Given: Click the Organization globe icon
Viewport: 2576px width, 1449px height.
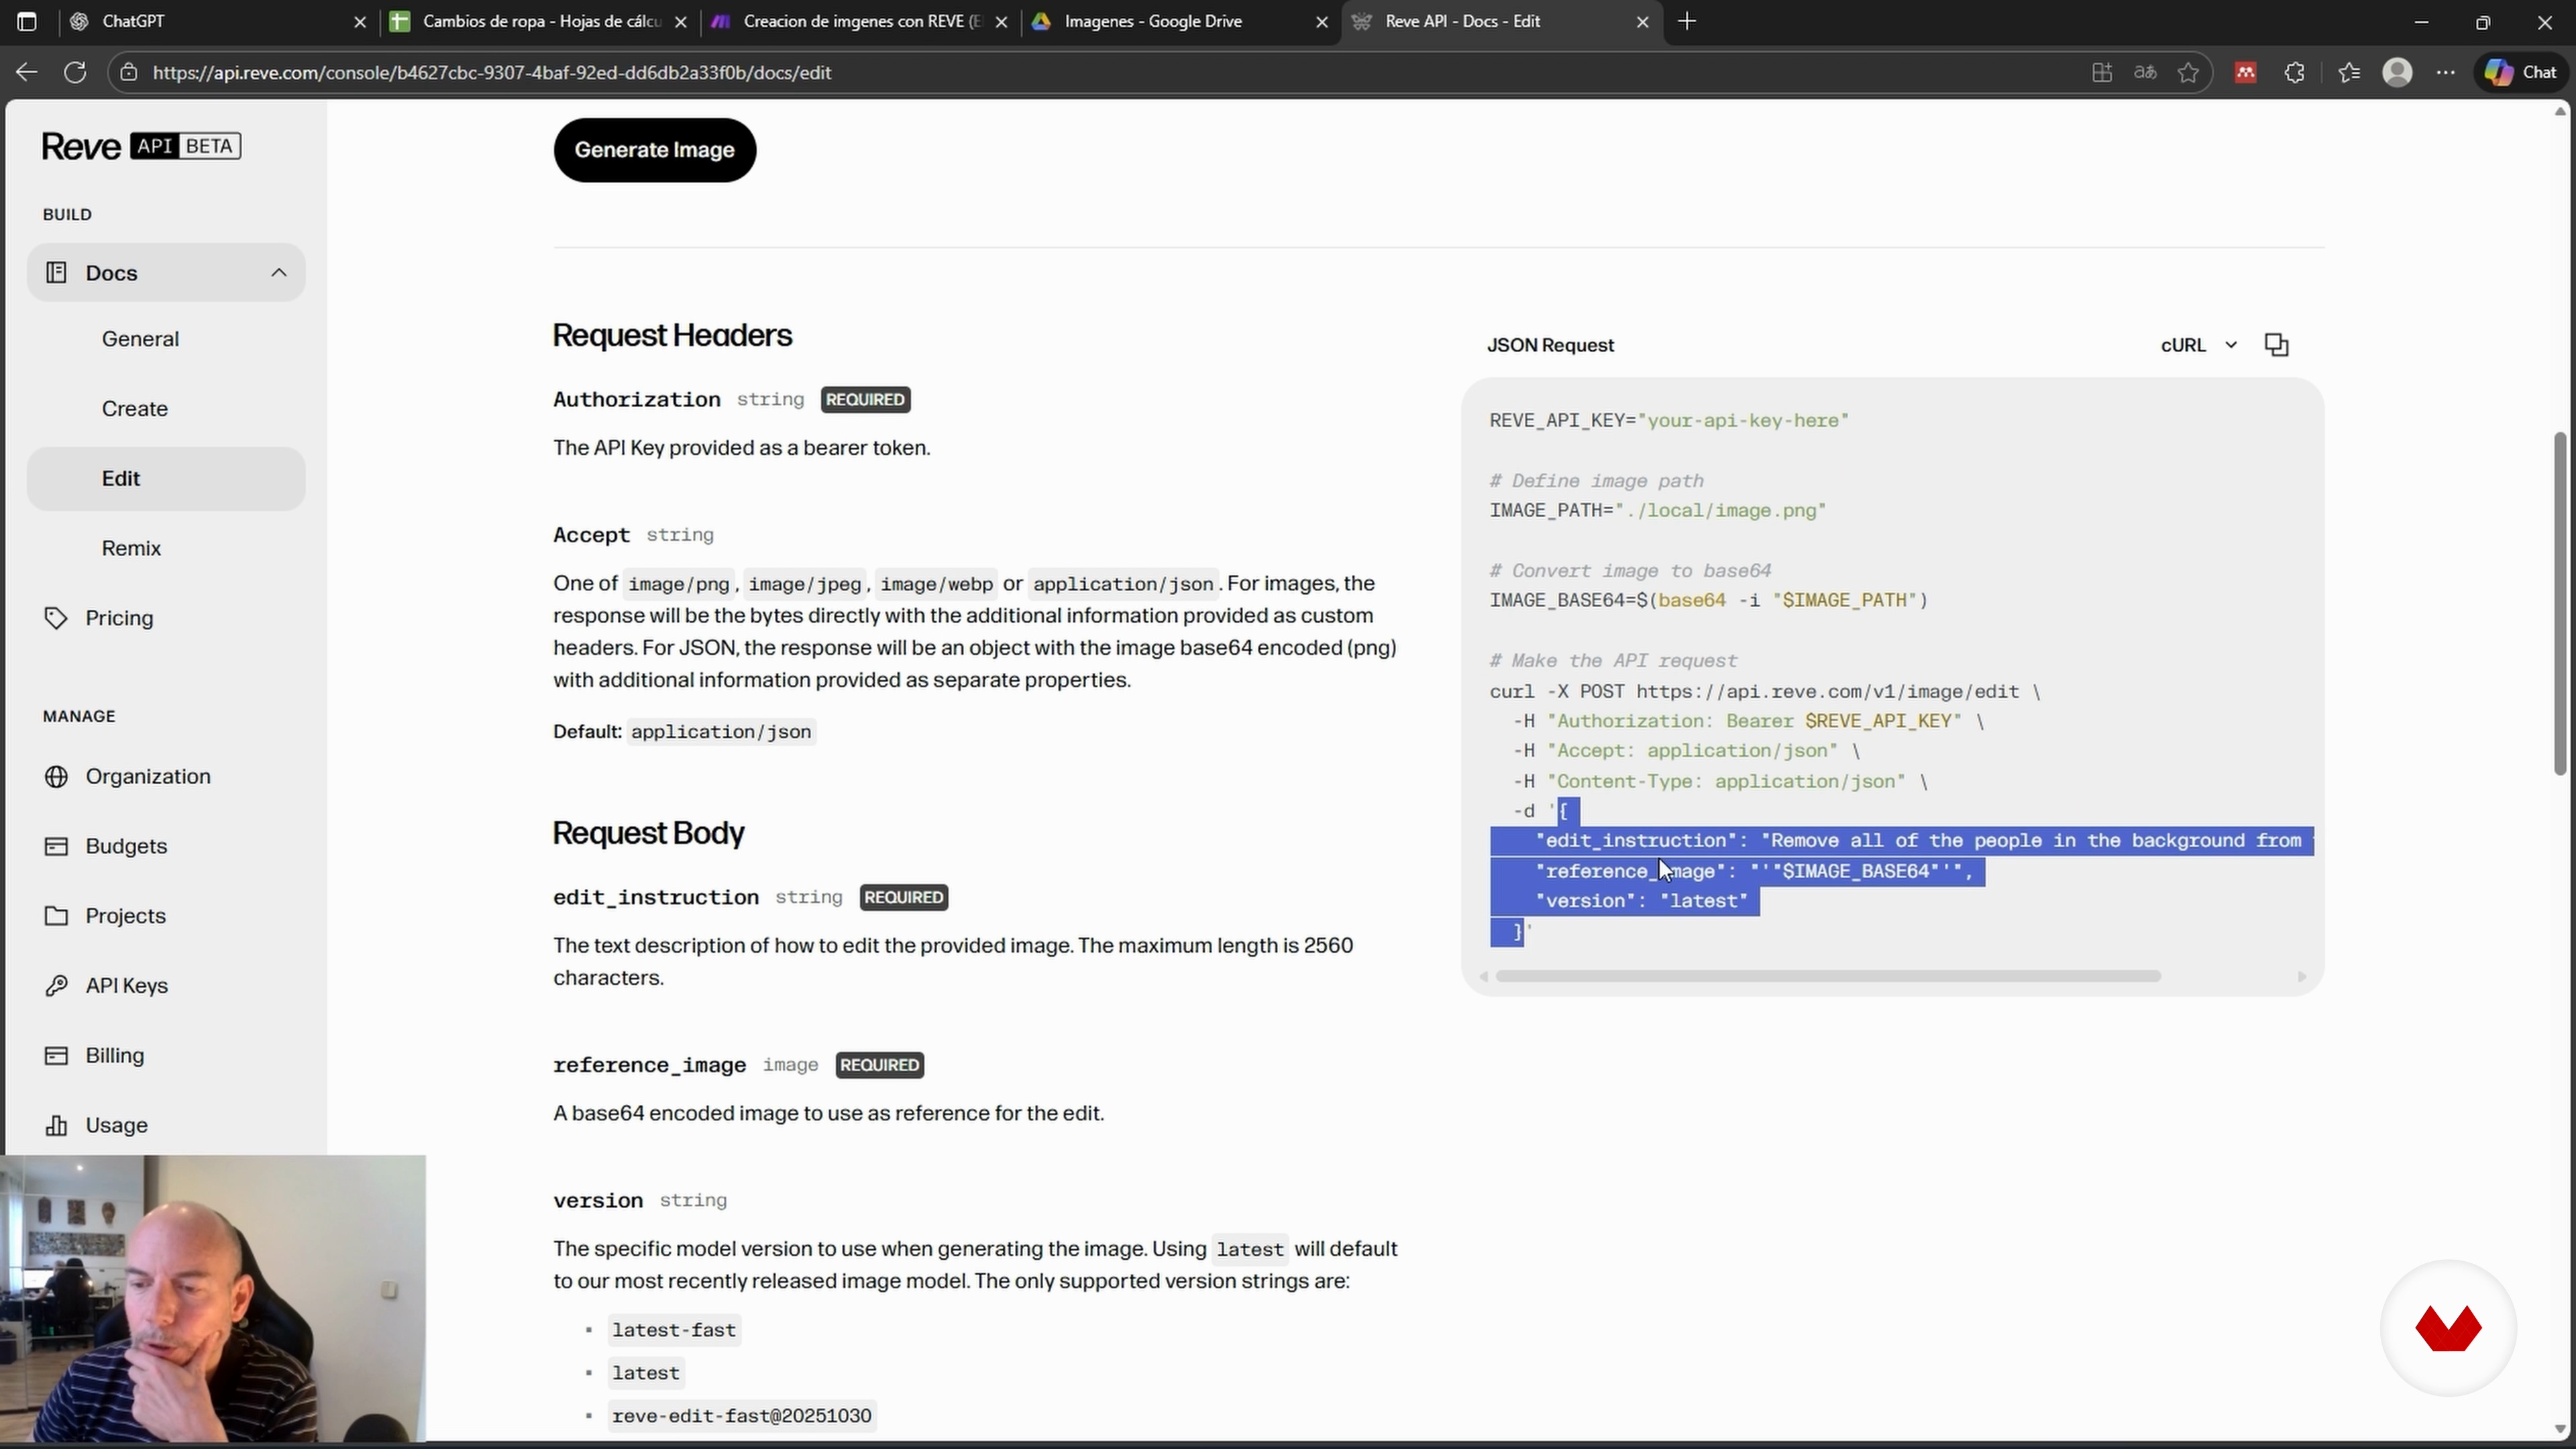Looking at the screenshot, I should point(57,777).
